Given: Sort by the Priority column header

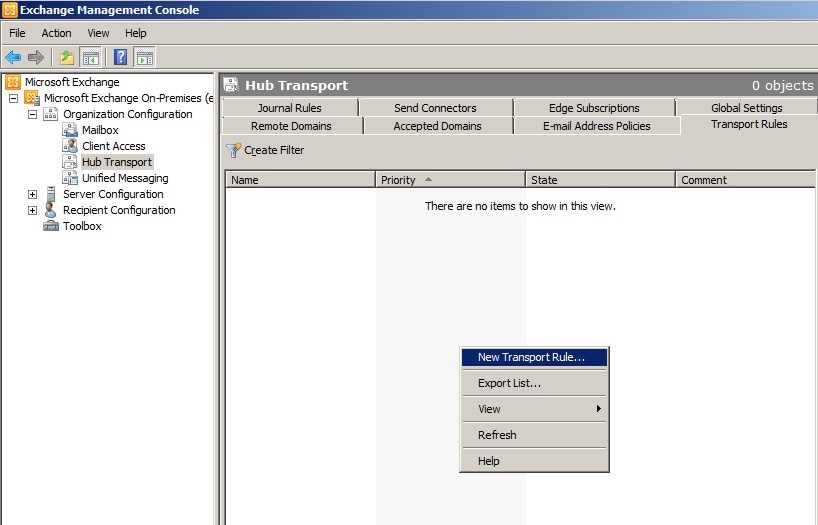Looking at the screenshot, I should pyautogui.click(x=450, y=180).
